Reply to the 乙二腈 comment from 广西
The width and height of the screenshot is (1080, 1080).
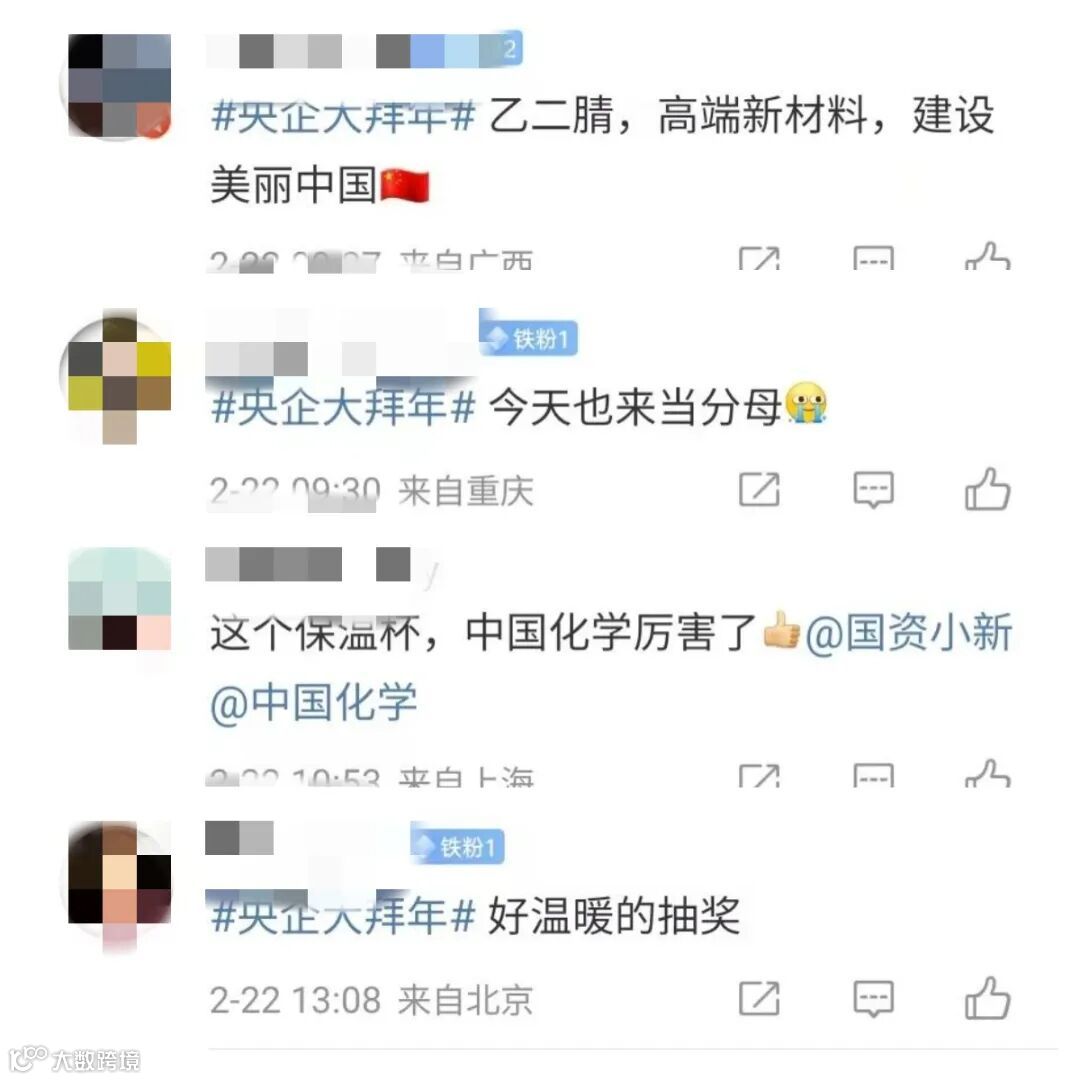873,258
